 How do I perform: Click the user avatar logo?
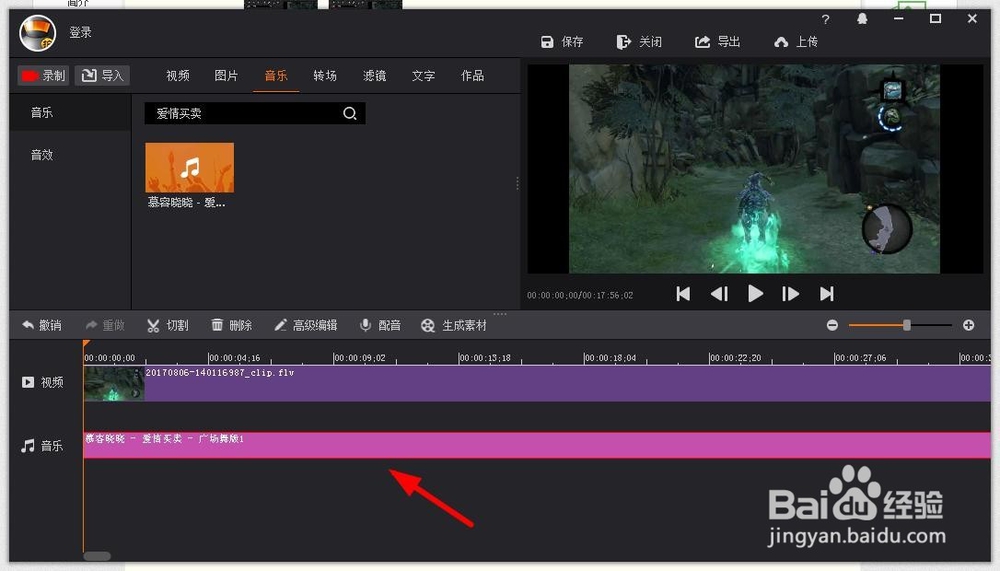tap(38, 33)
